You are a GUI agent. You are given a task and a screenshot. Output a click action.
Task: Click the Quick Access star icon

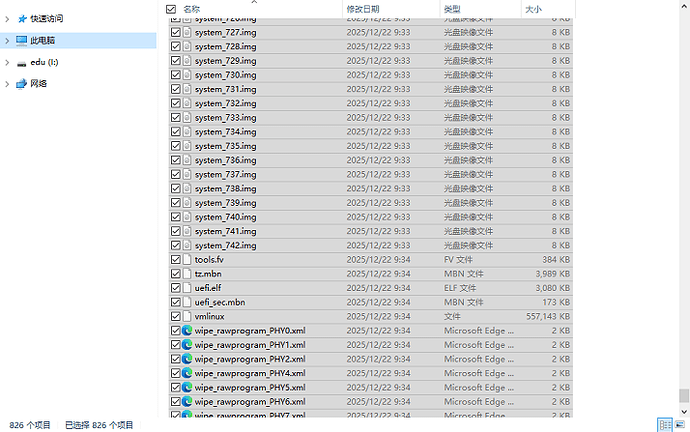tap(22, 18)
